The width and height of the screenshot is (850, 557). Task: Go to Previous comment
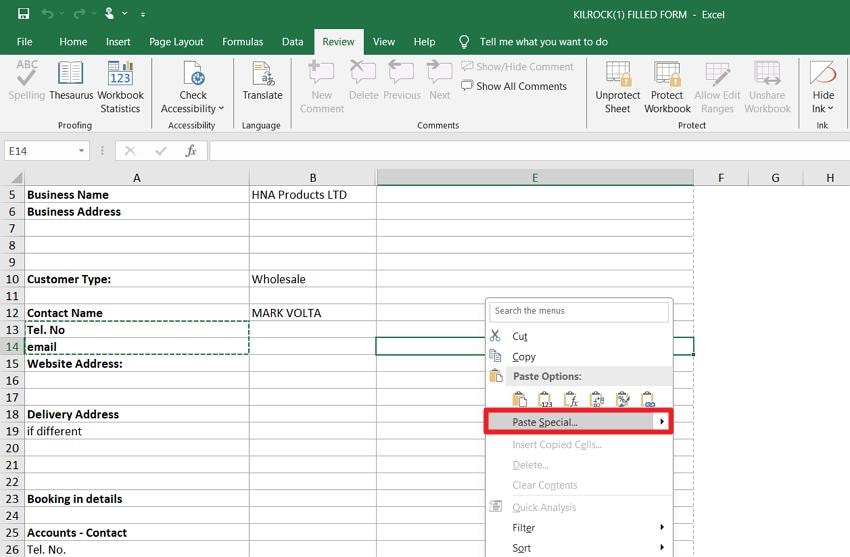(402, 80)
